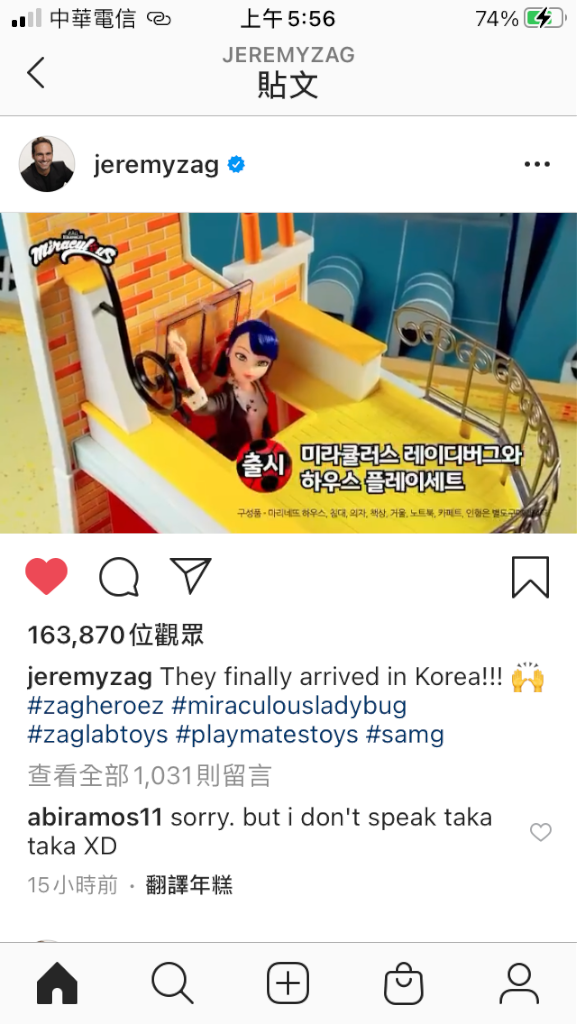Share post with paper plane icon
Screen dimensions: 577x1024
[x=191, y=575]
